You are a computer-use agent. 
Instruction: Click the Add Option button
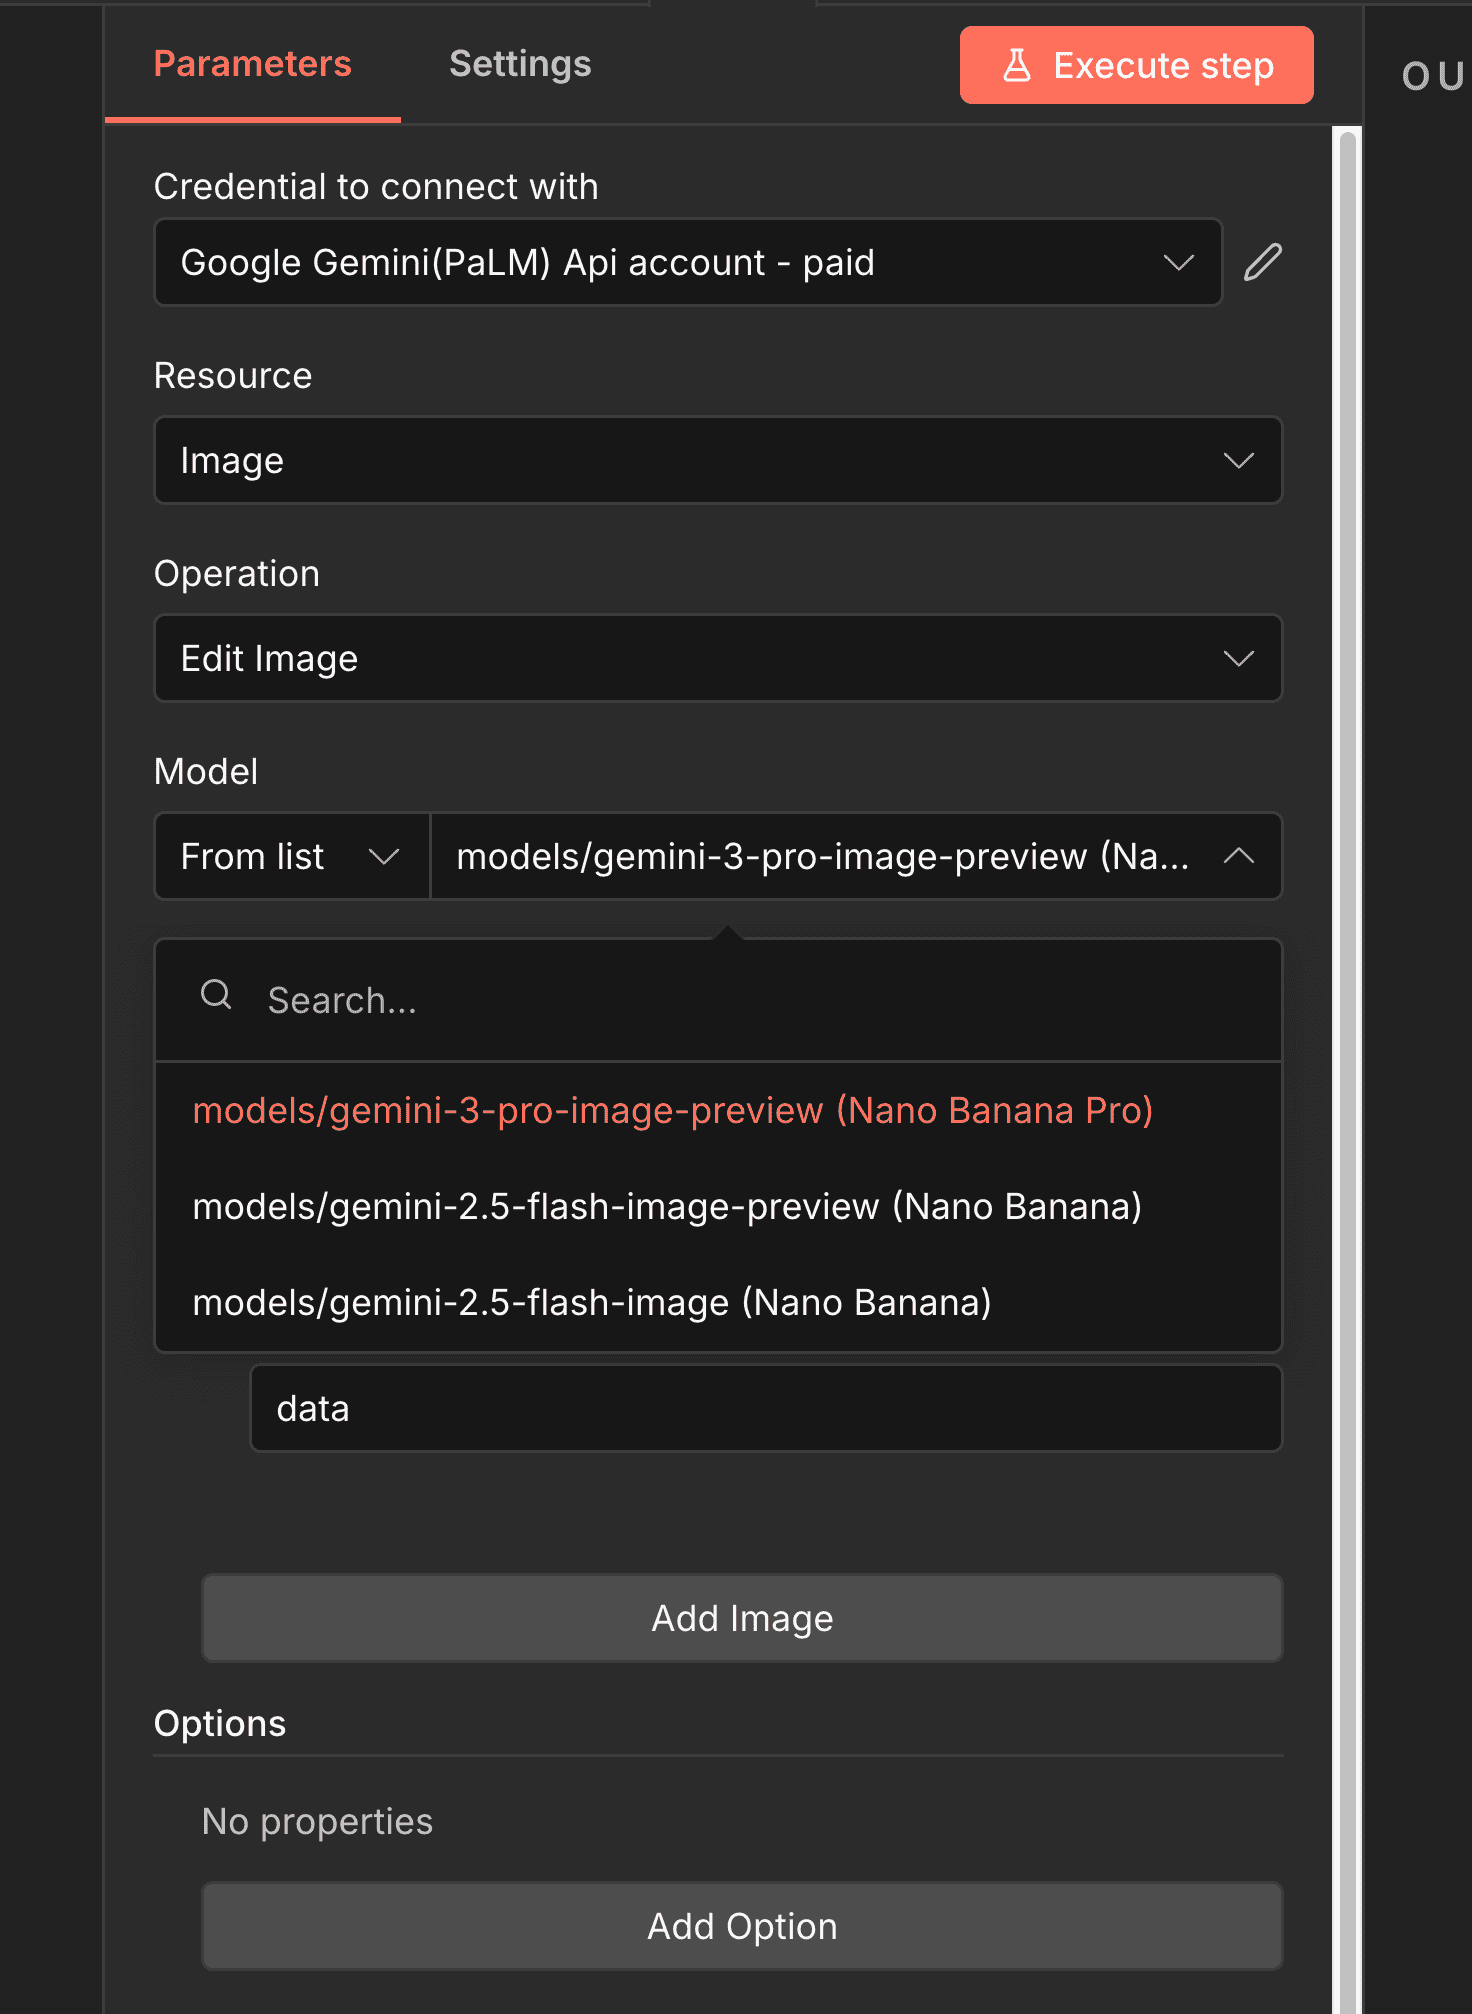click(x=742, y=1926)
